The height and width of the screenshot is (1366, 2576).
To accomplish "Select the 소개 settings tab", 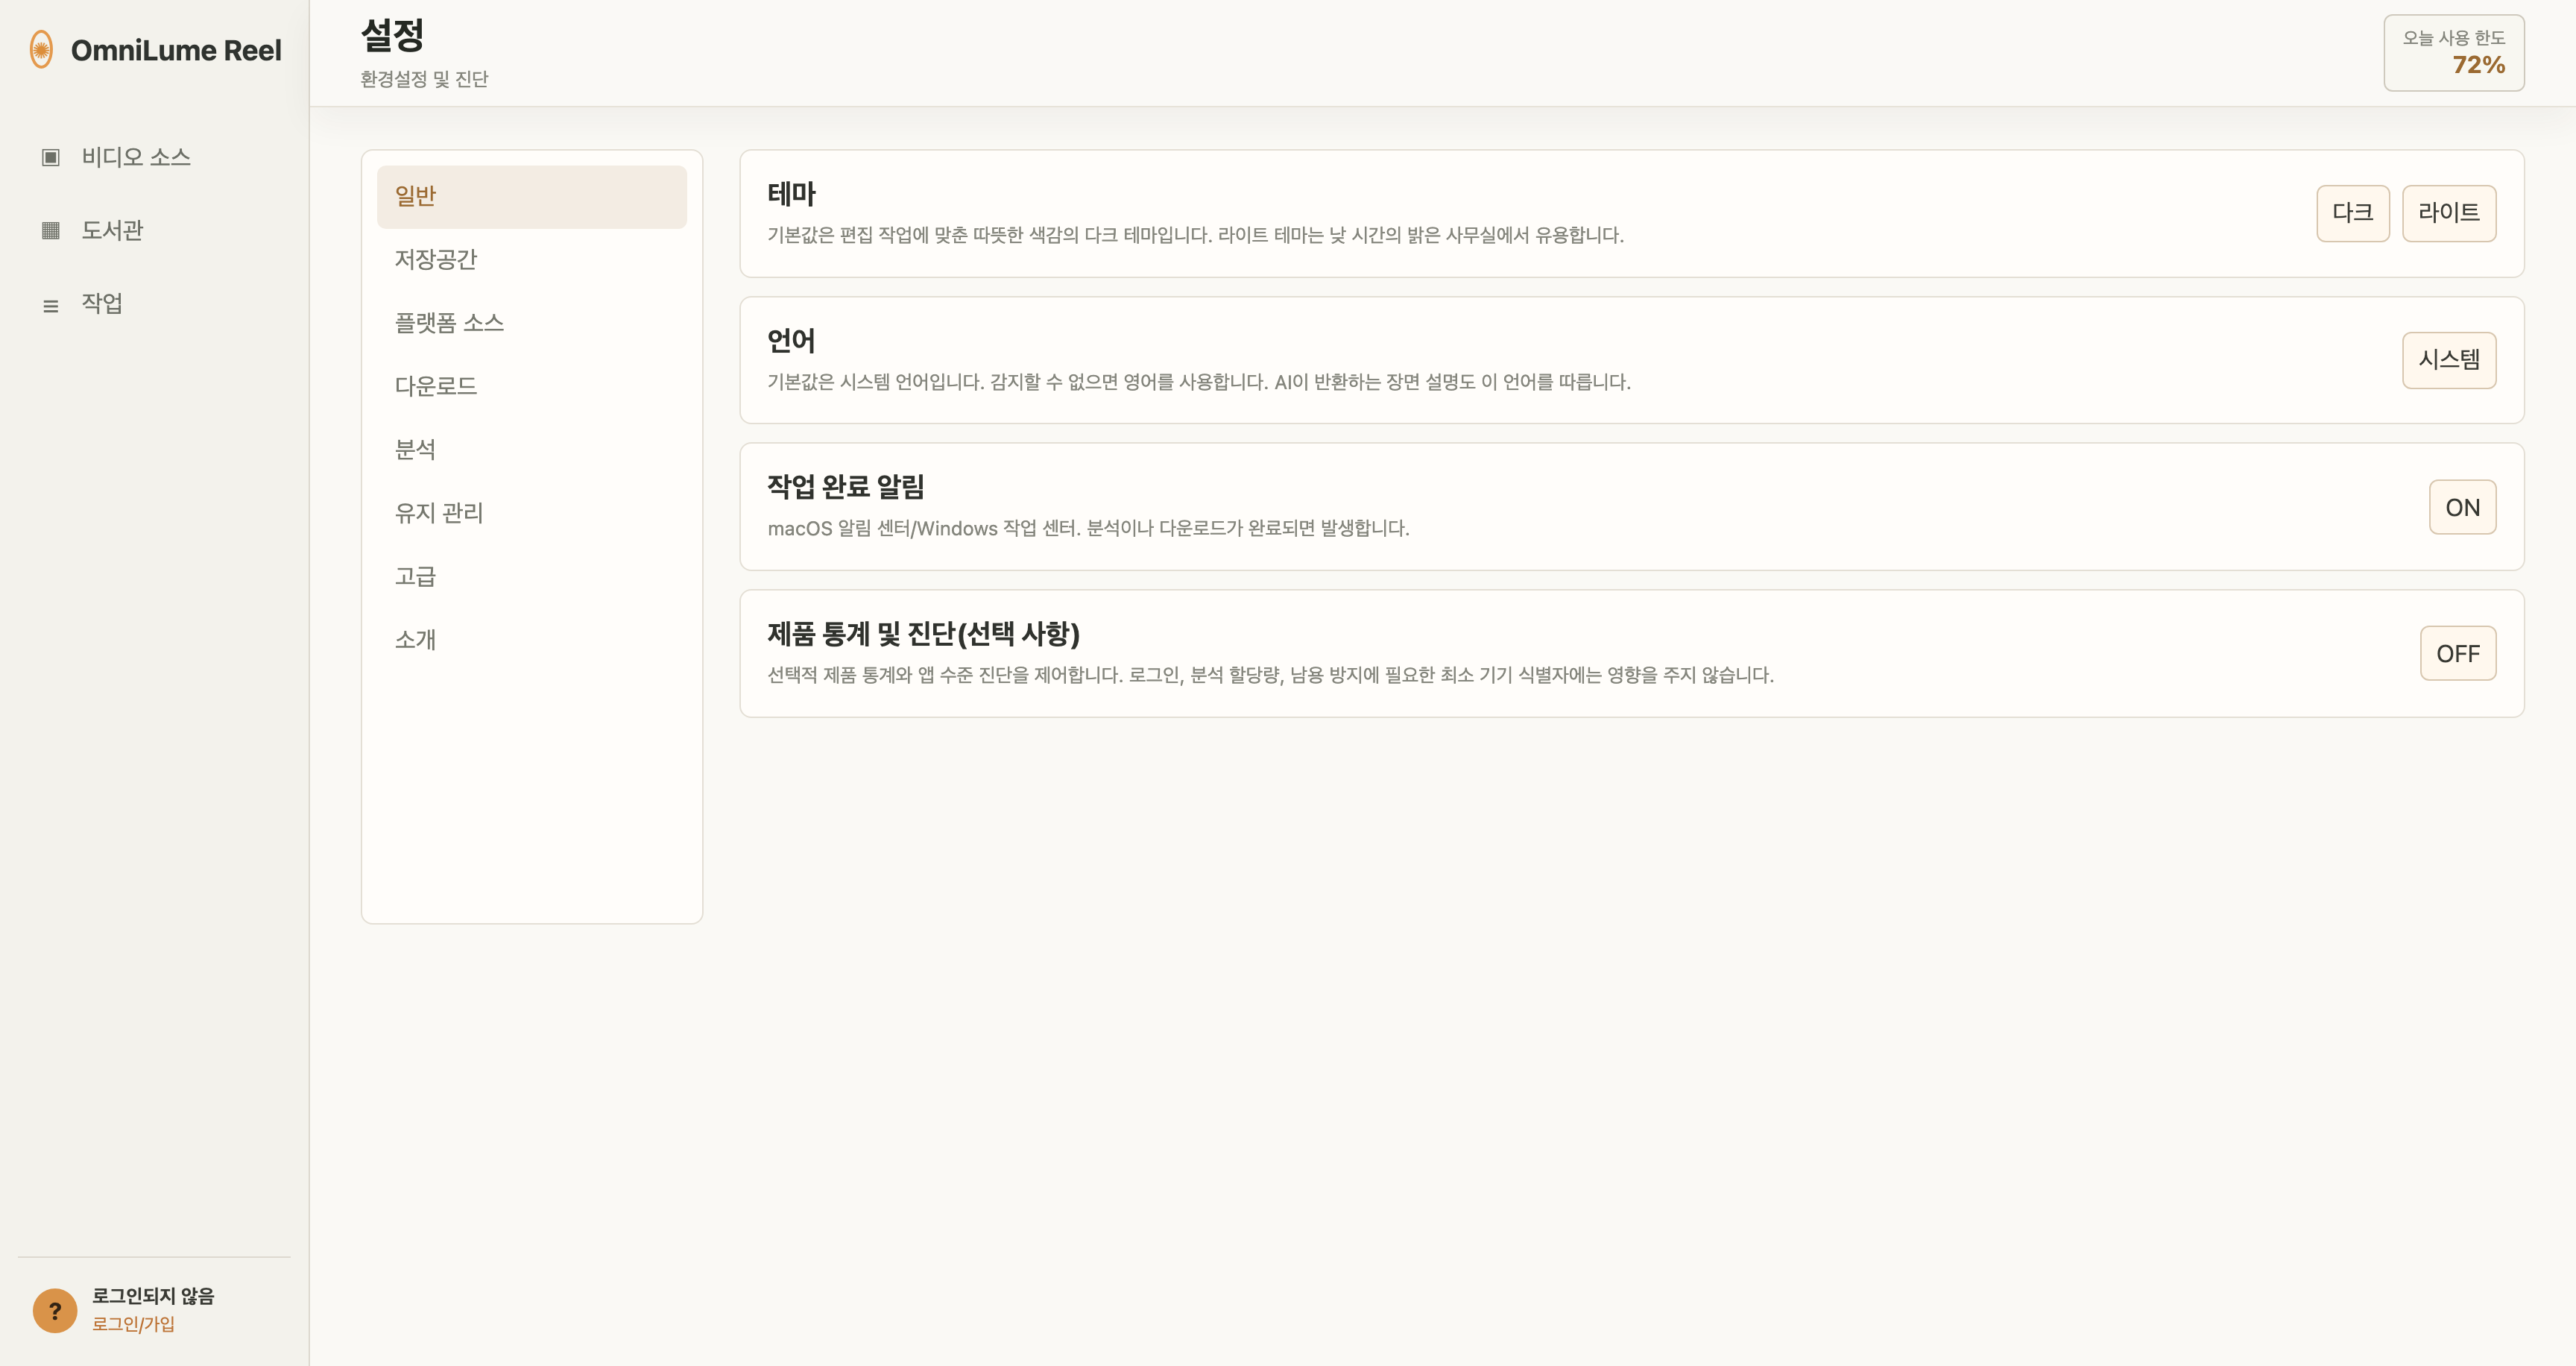I will coord(532,640).
